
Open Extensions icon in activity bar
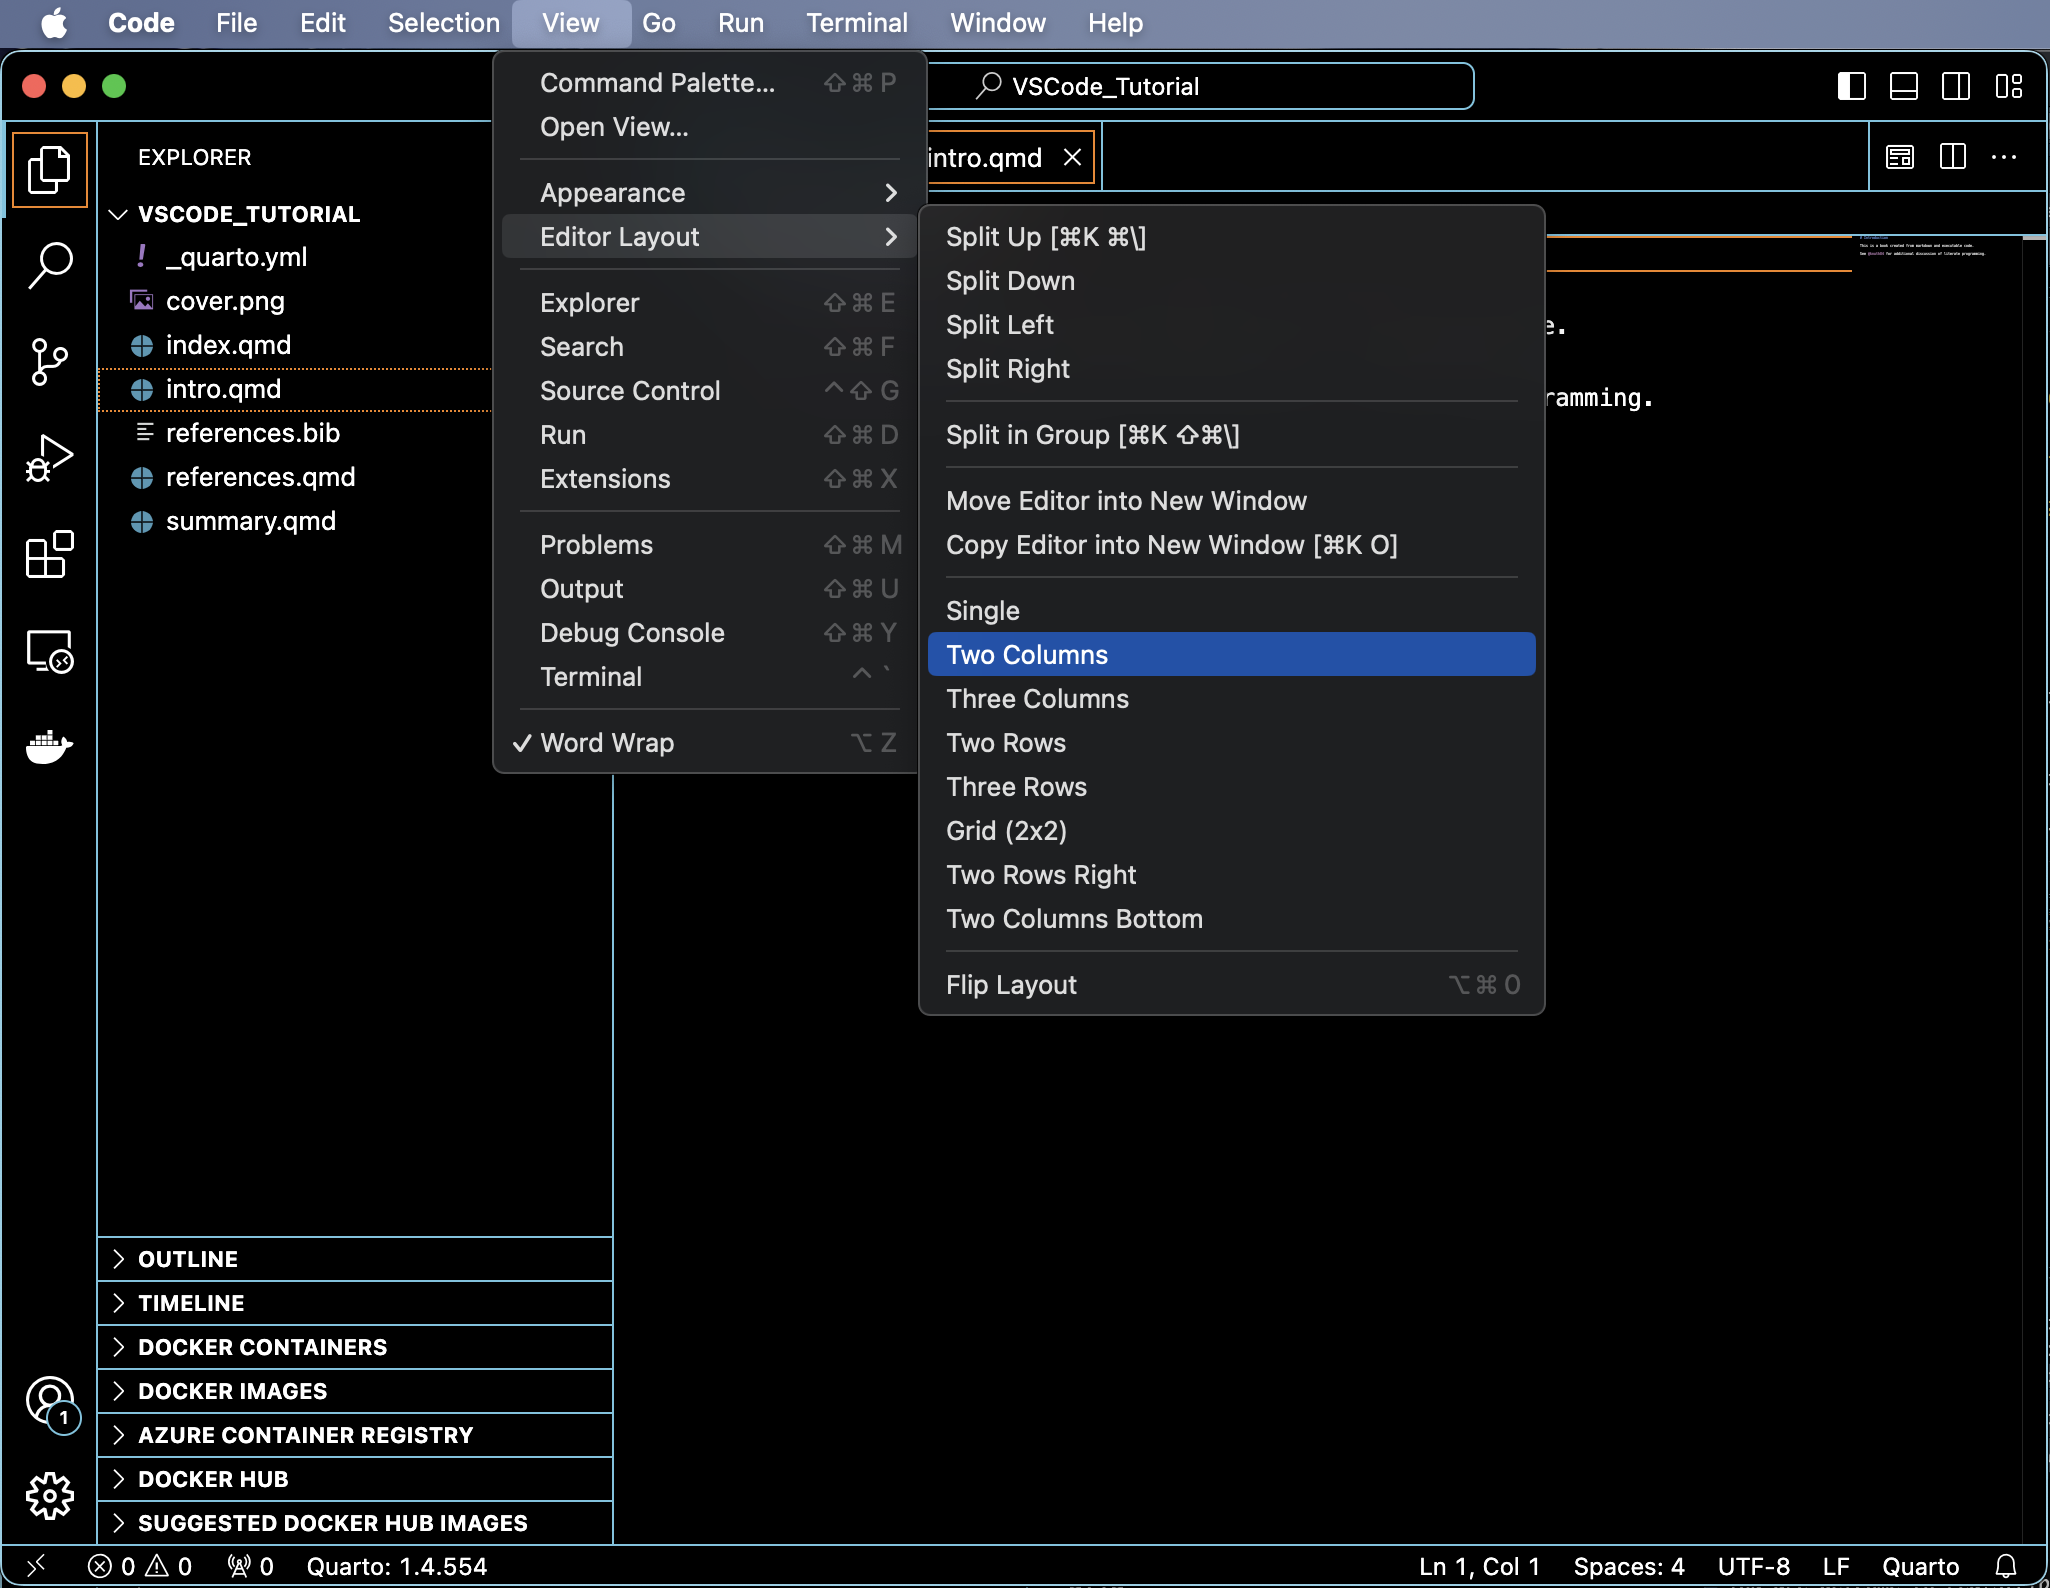pos(49,554)
